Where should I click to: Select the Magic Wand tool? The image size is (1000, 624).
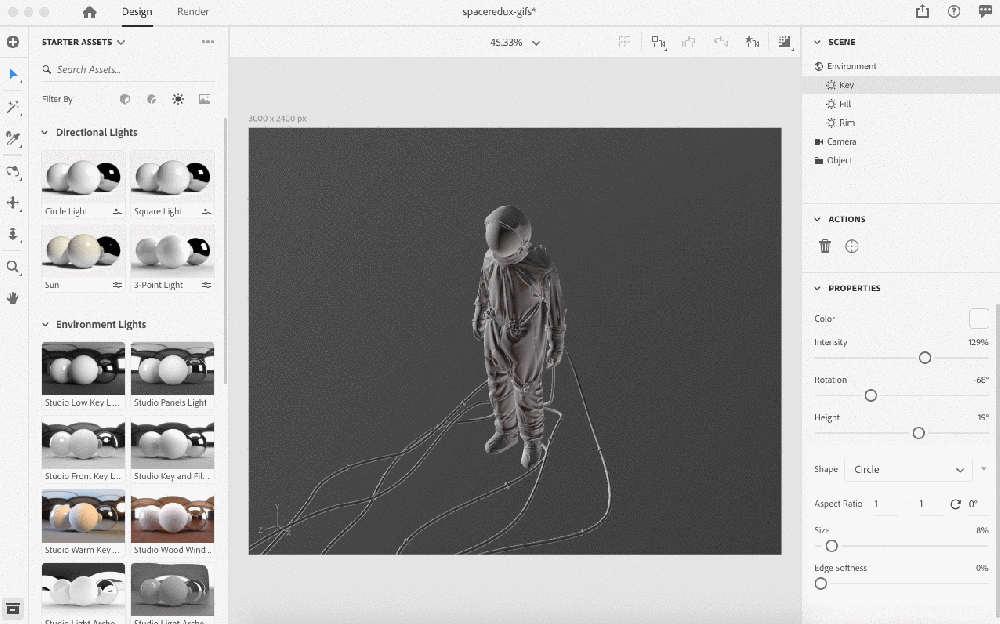click(13, 107)
